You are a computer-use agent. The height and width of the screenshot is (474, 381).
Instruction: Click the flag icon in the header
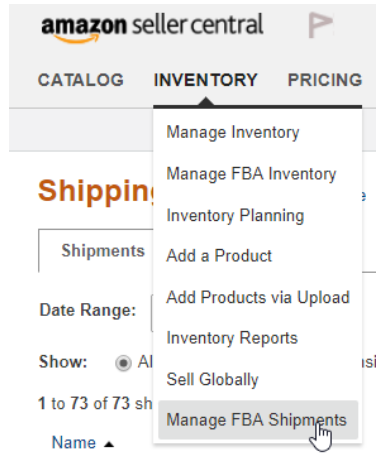tap(320, 25)
